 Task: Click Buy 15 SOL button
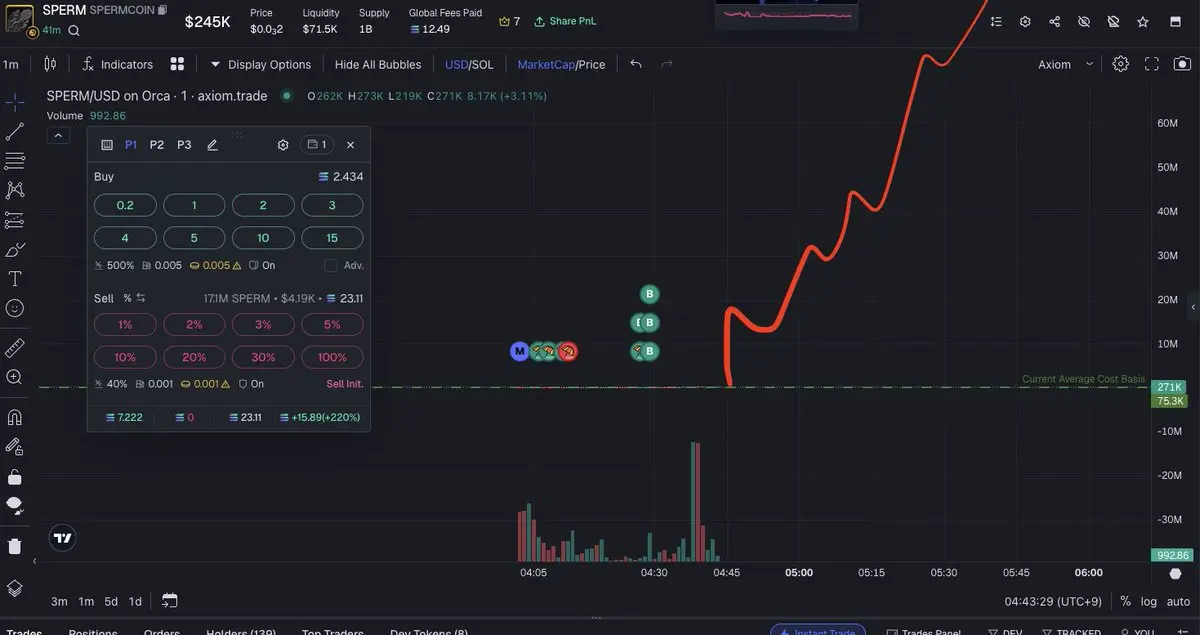332,238
